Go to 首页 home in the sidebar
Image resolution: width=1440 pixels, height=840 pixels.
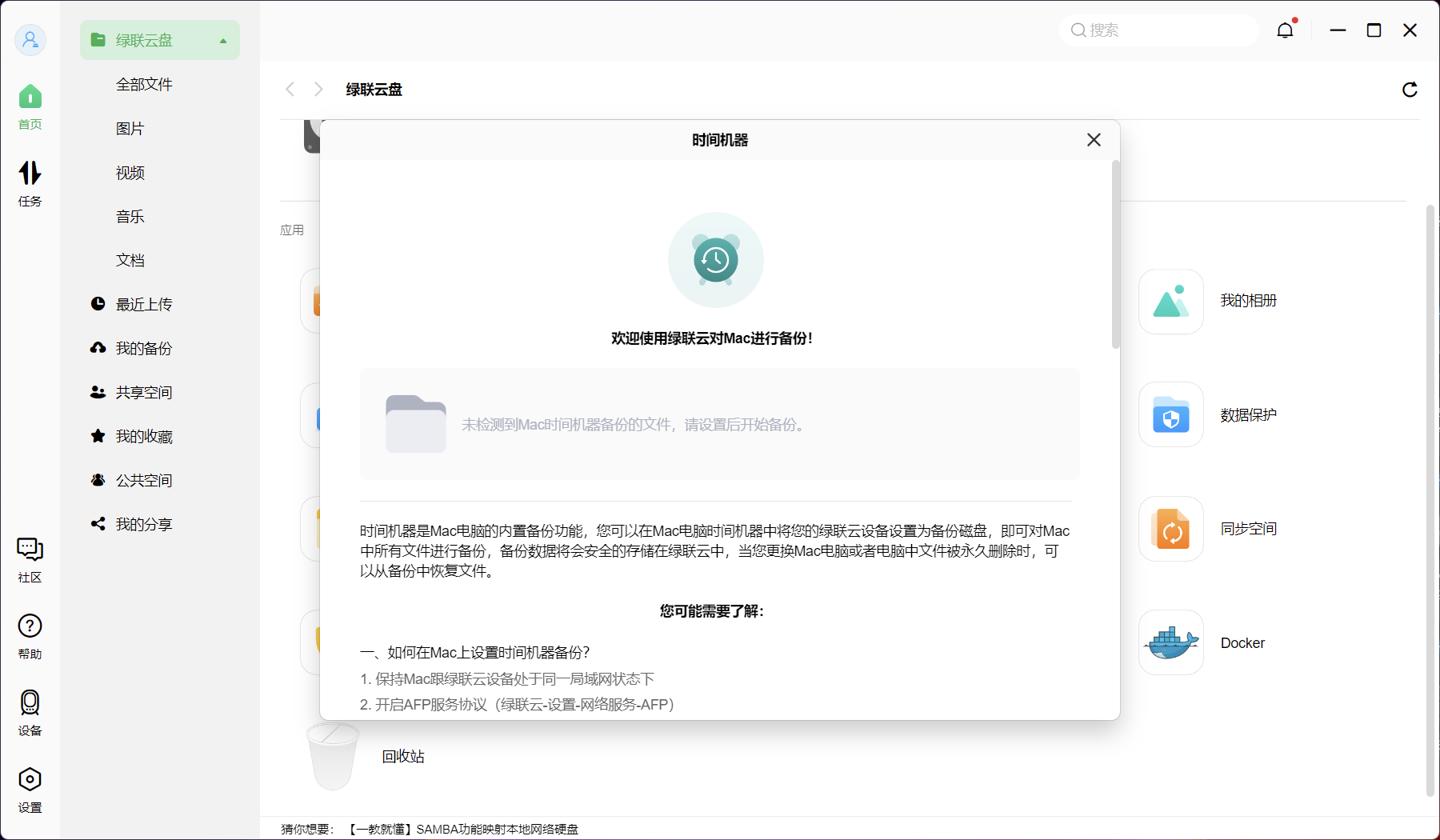[x=29, y=105]
